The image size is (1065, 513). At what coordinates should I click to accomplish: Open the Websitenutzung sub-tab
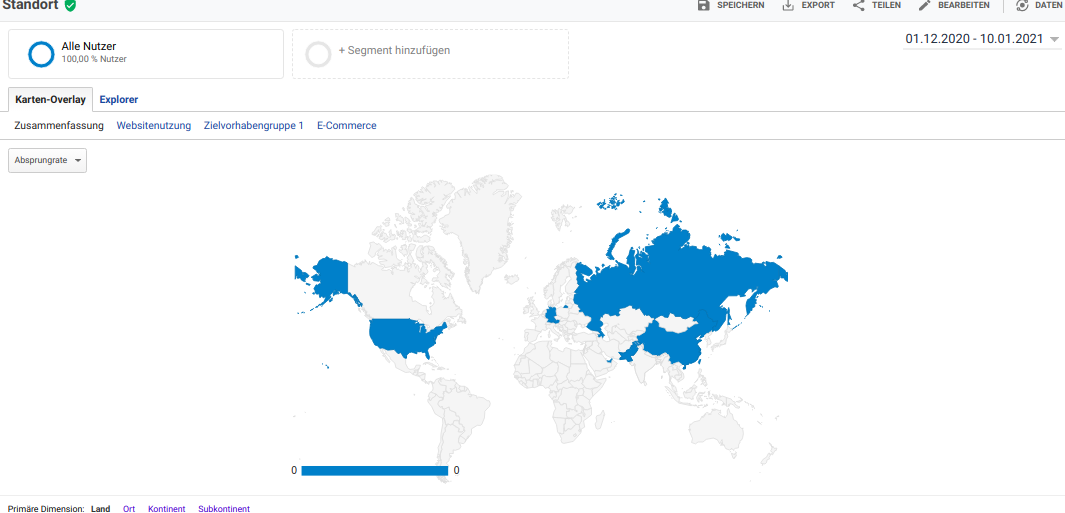(x=154, y=126)
